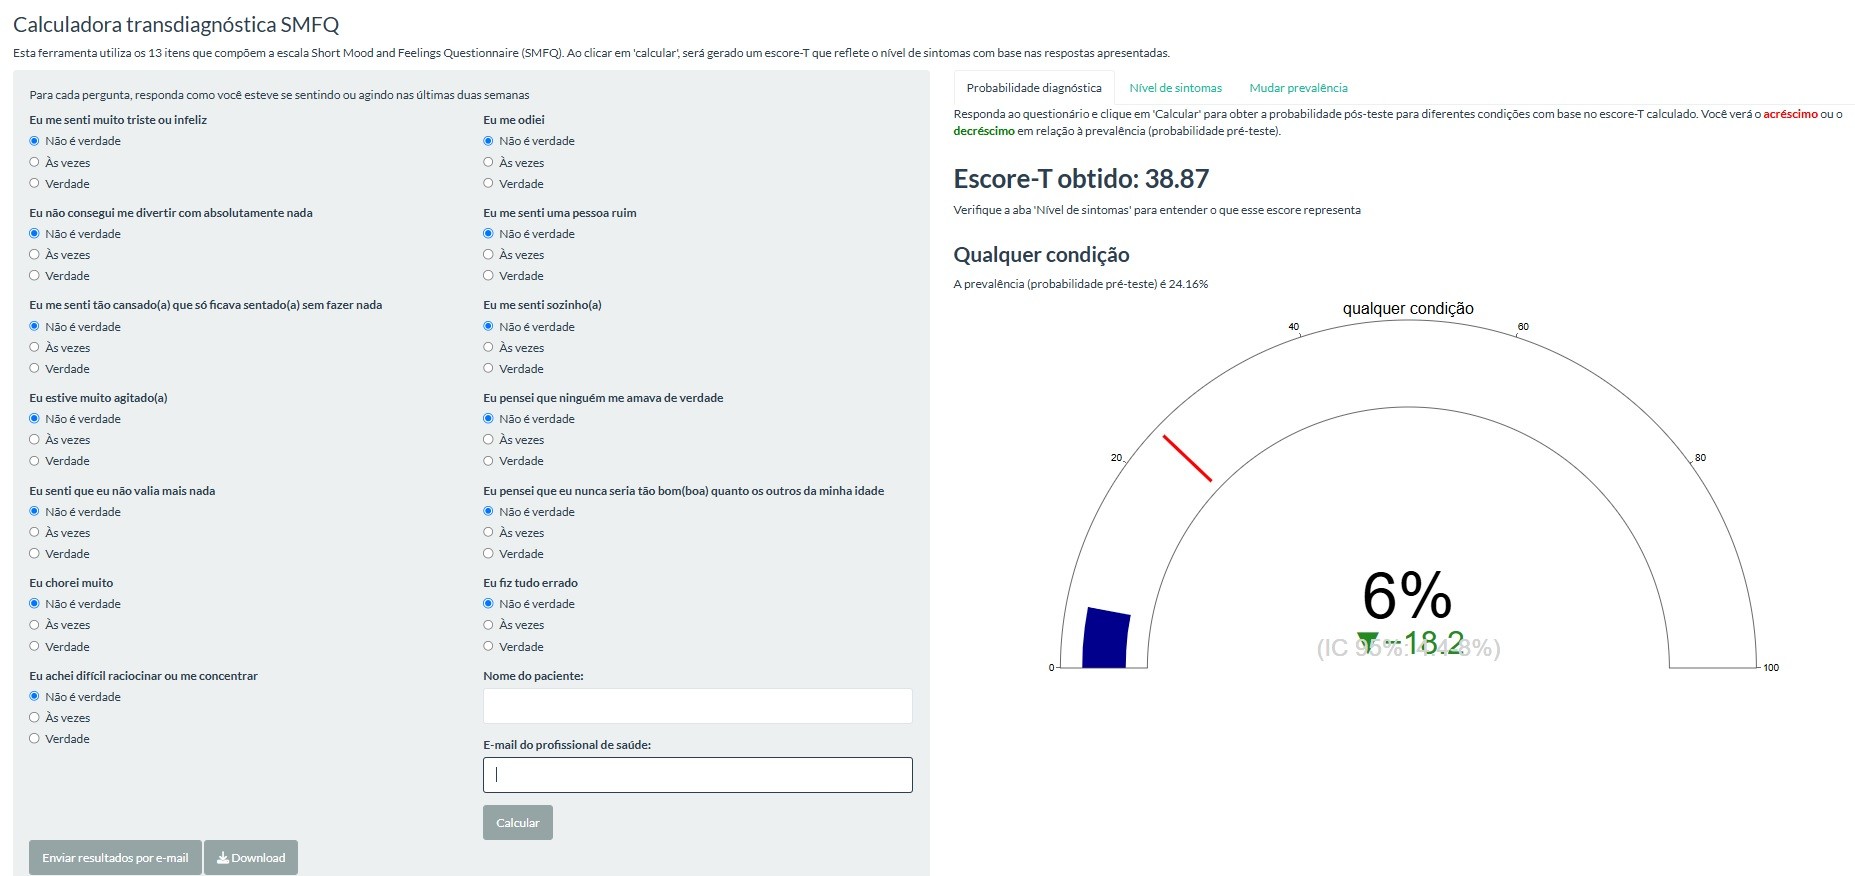Select 'Verdade' for 'Eu chorei muito'

(x=35, y=646)
